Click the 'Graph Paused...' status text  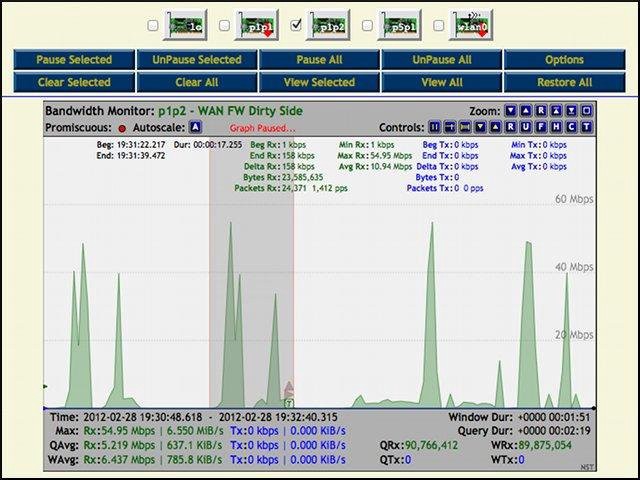tap(262, 128)
